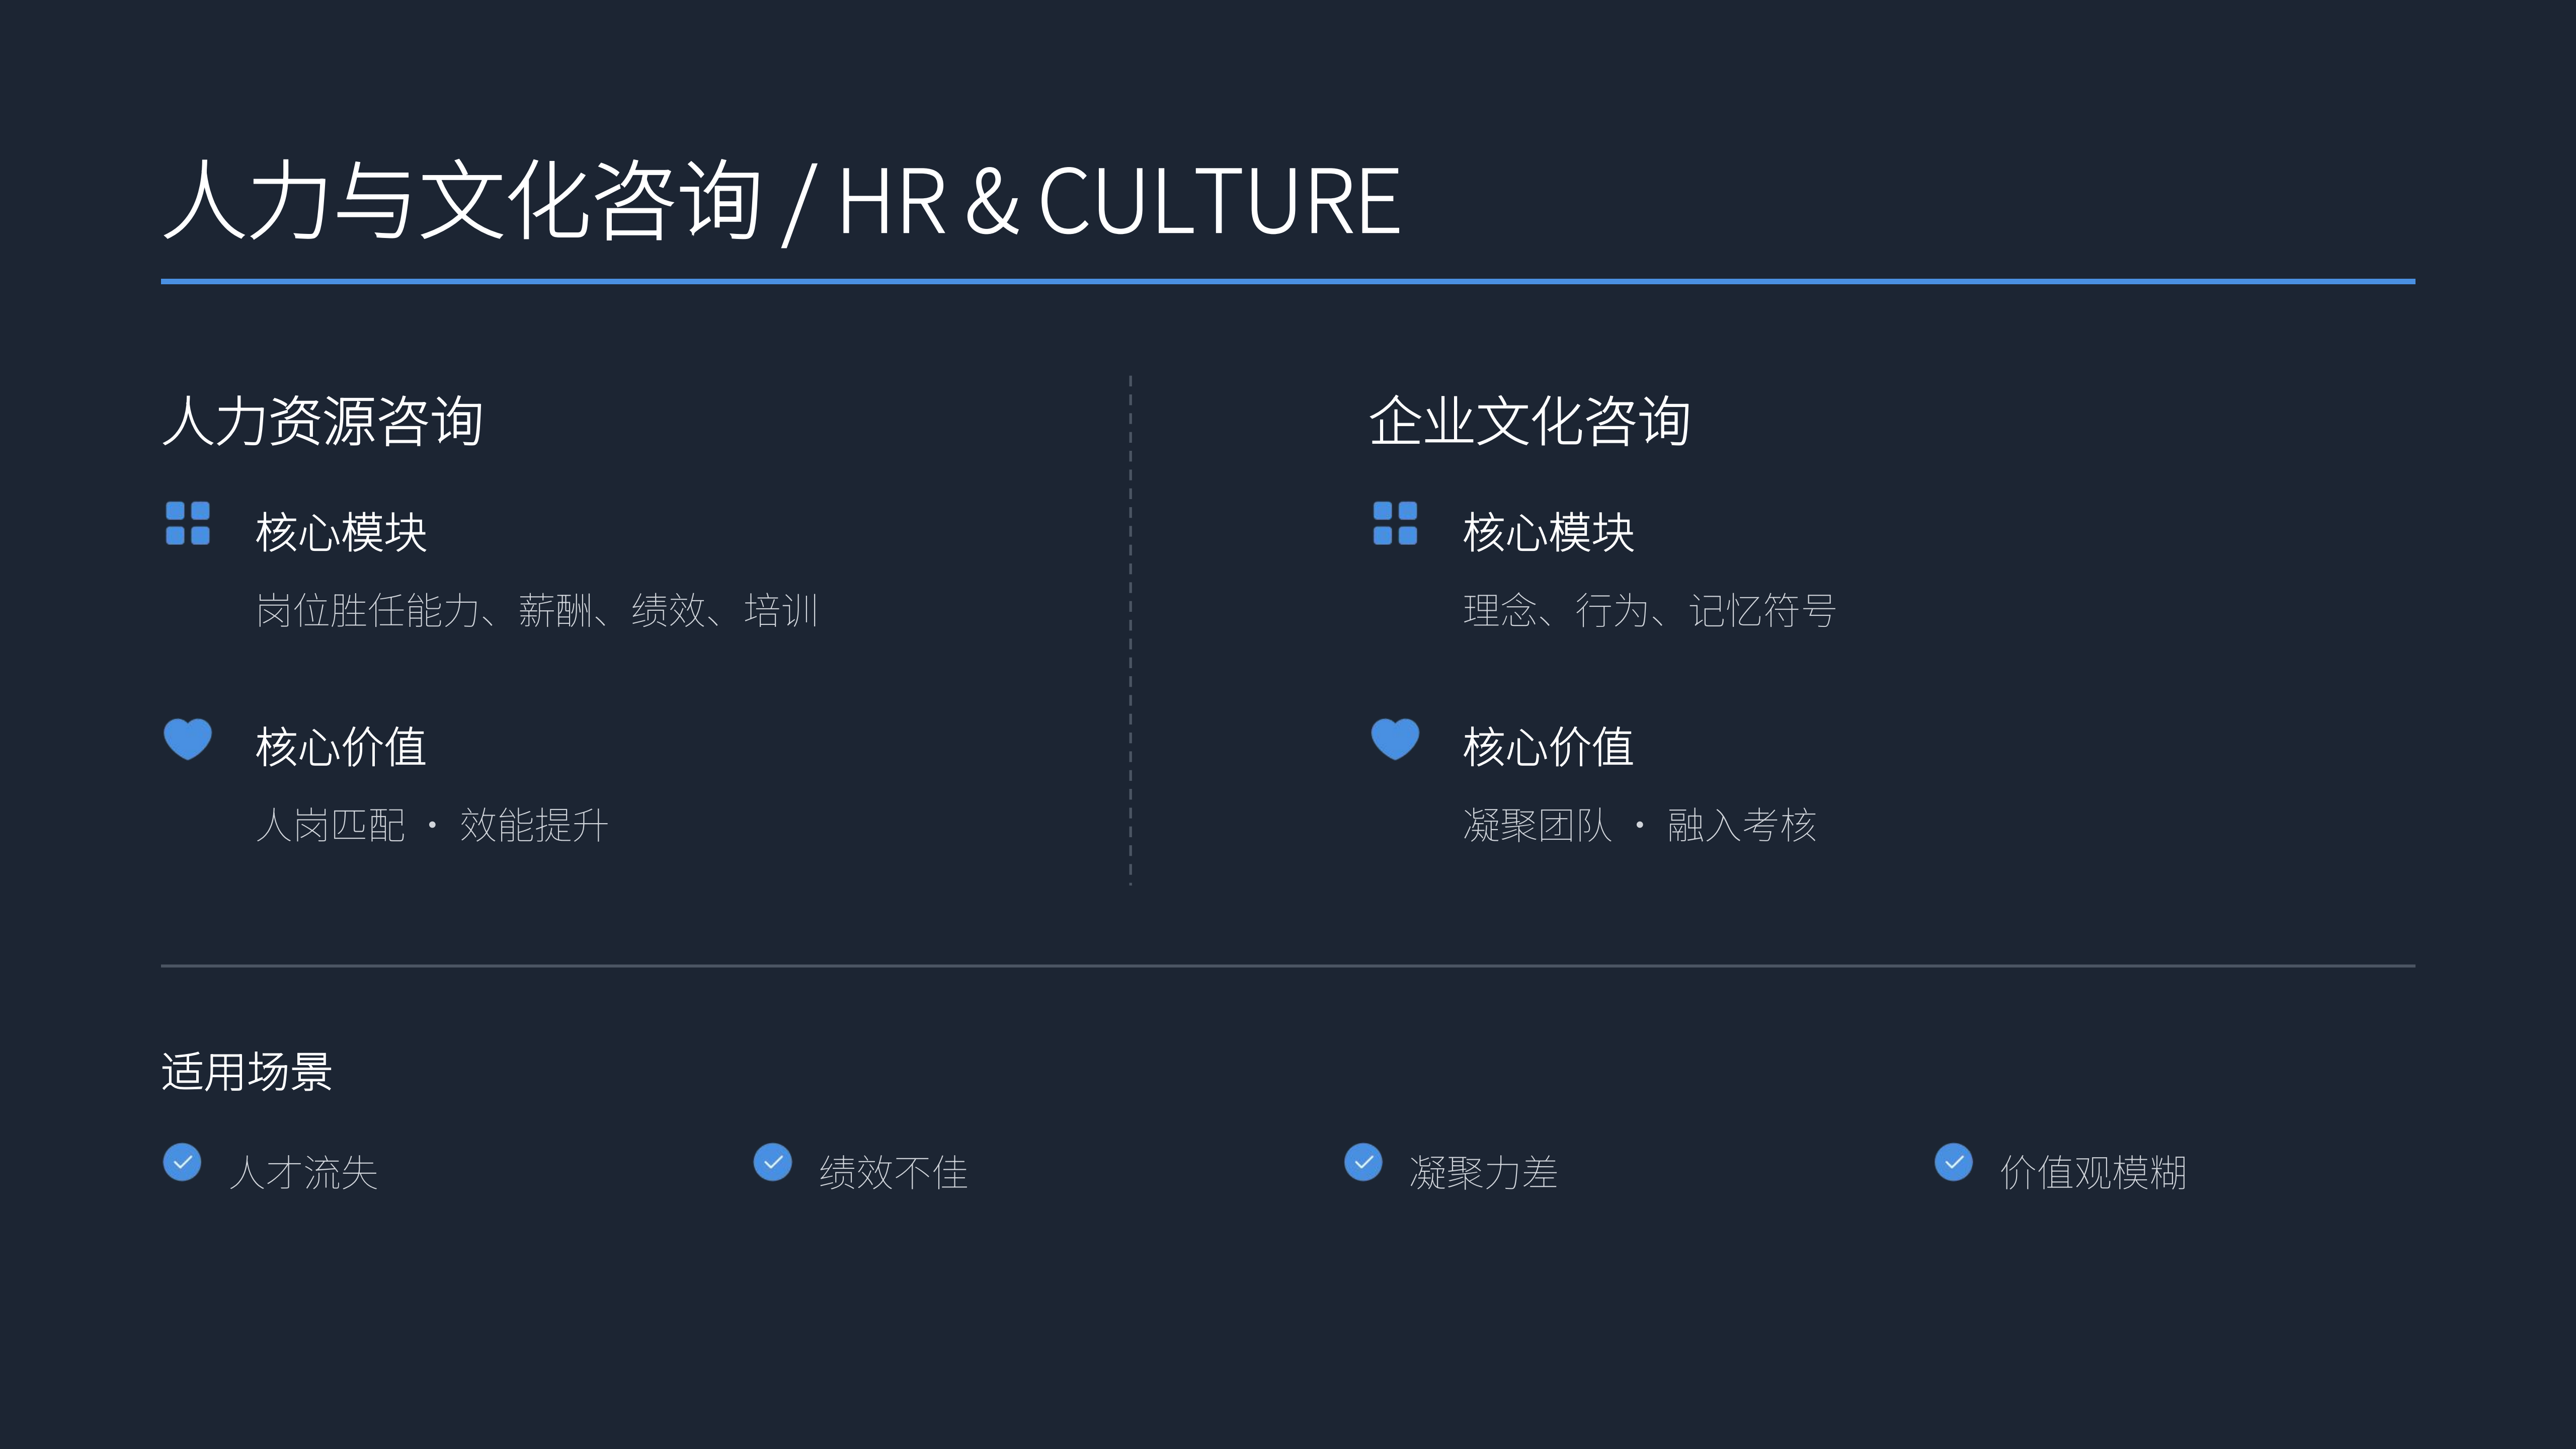Screen dimensions: 2576x1449
Task: Click text 理念、行为、记忆符号
Action: click(x=1649, y=610)
